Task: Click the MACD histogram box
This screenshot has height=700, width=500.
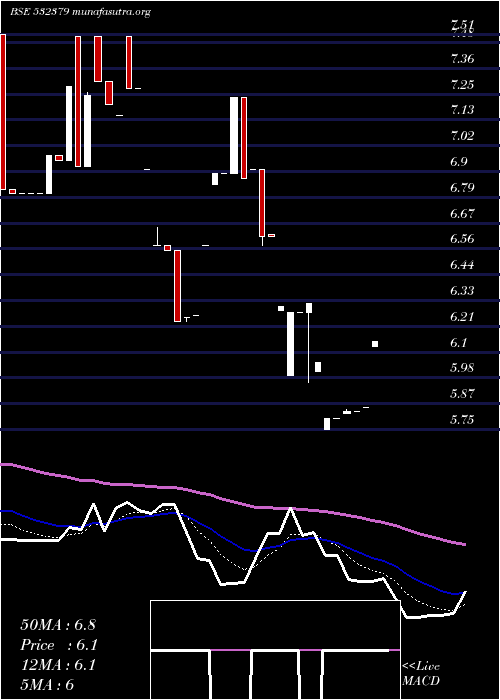Action: pos(275,650)
